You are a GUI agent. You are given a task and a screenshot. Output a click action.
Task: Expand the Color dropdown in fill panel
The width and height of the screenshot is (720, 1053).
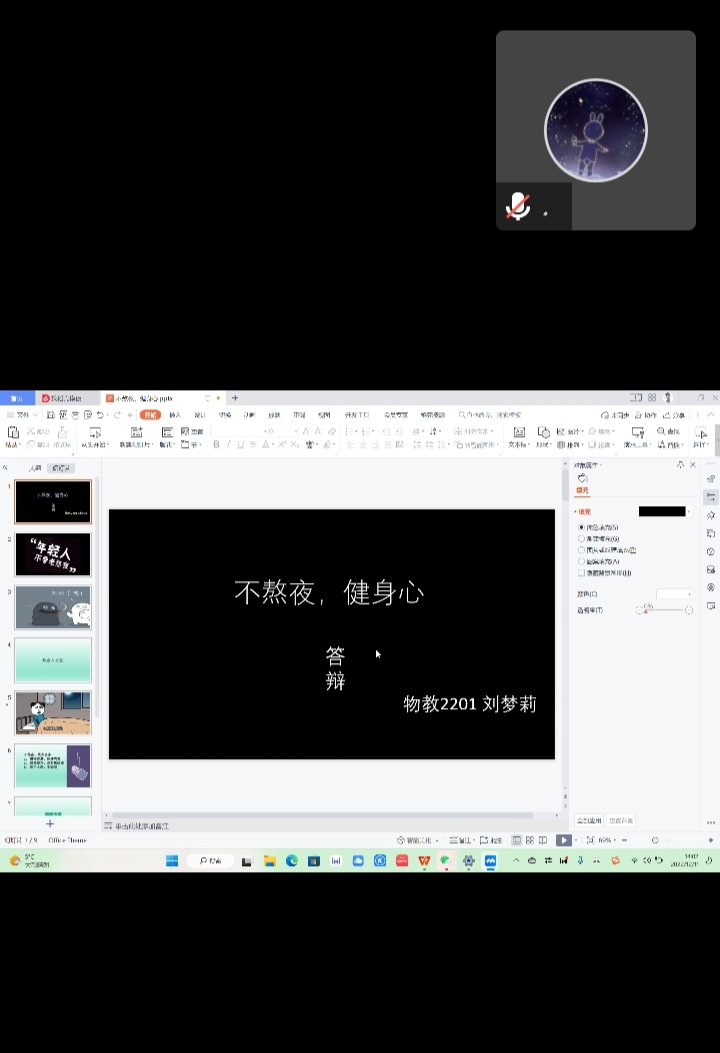pyautogui.click(x=674, y=594)
